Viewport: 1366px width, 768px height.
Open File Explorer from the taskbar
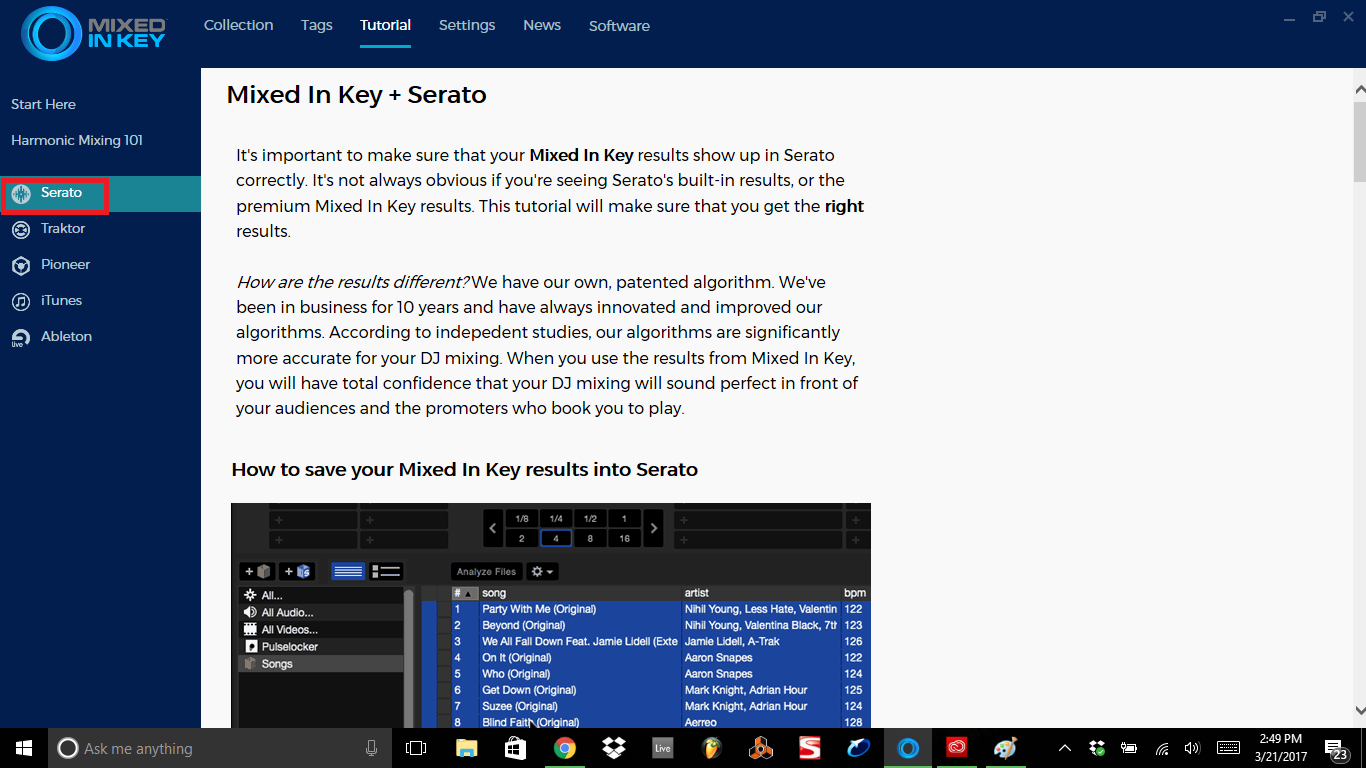click(x=466, y=748)
